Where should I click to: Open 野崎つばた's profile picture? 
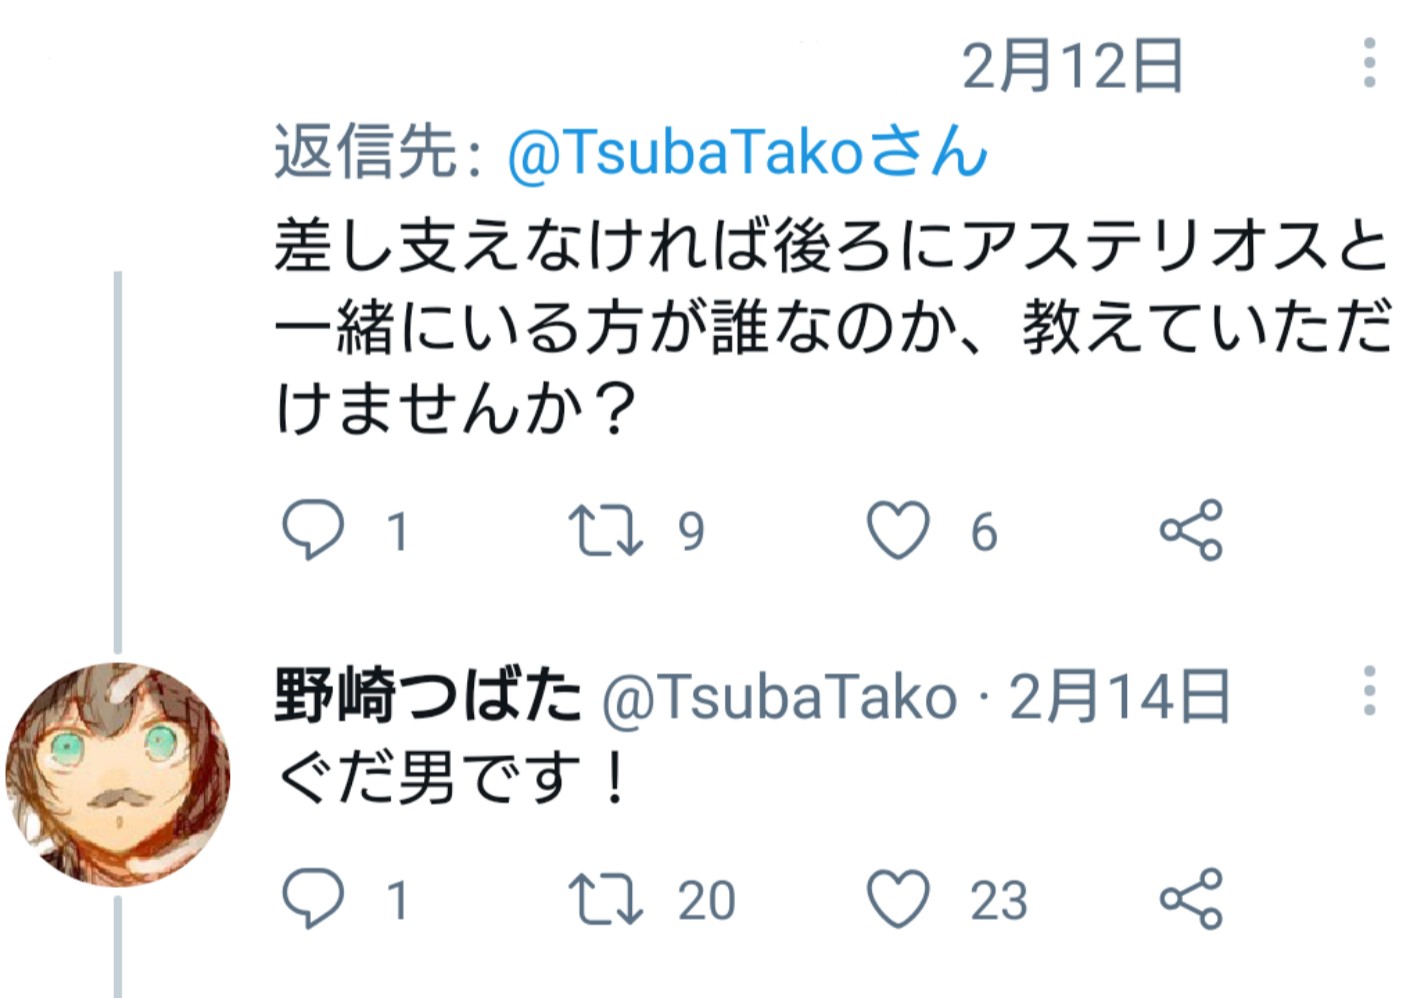tap(118, 774)
